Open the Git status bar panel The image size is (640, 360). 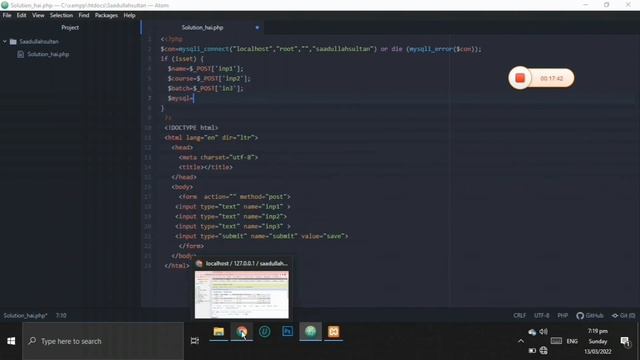623,316
